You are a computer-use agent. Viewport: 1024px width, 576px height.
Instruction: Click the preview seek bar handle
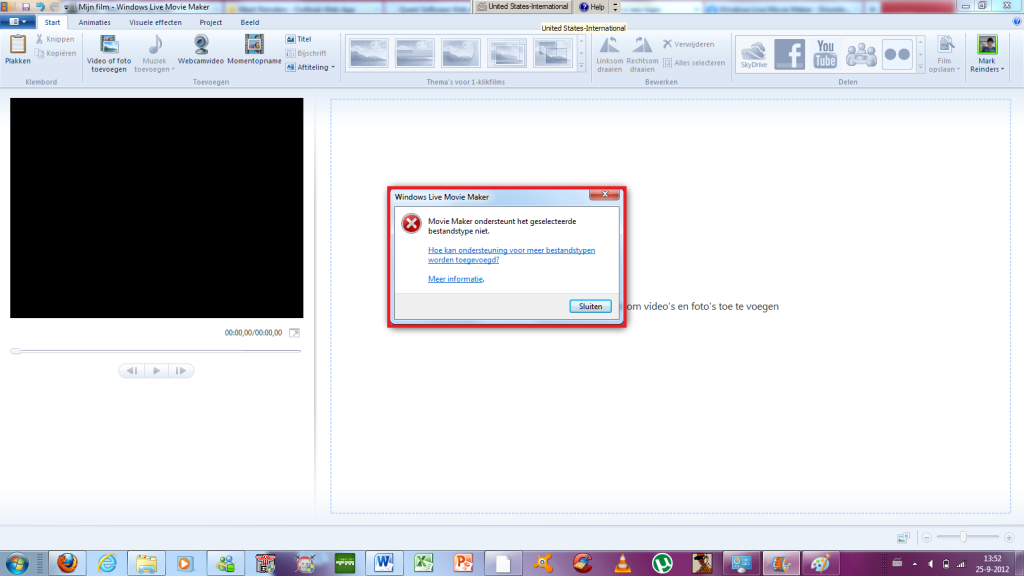[x=16, y=351]
